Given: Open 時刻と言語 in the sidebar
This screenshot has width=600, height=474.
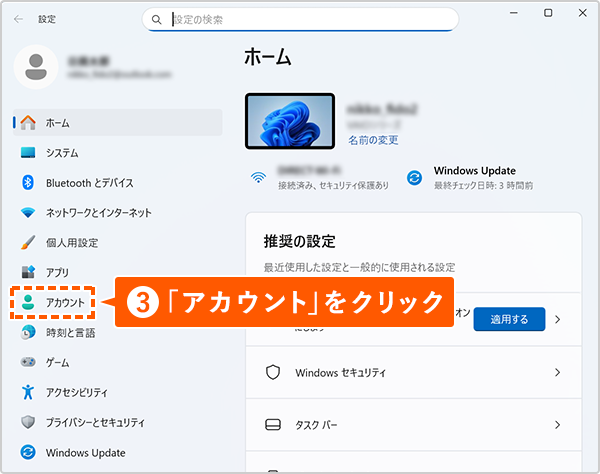Looking at the screenshot, I should click(x=70, y=332).
